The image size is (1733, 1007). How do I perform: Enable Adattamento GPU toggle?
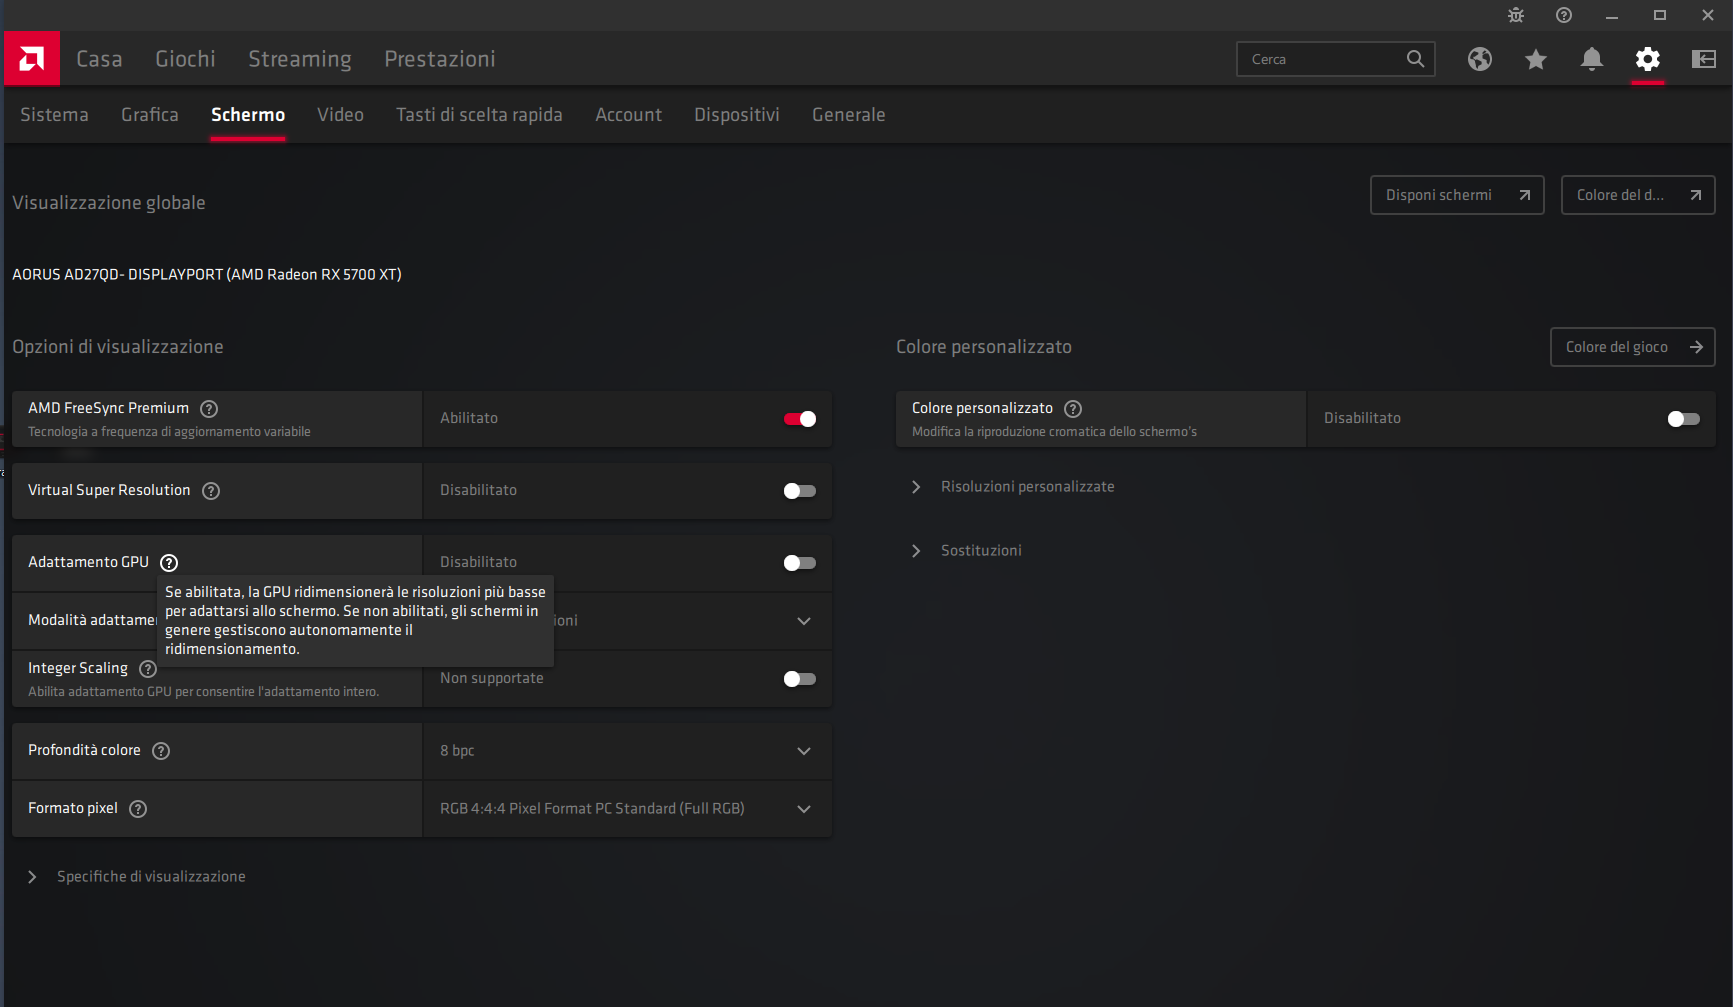[x=800, y=562]
